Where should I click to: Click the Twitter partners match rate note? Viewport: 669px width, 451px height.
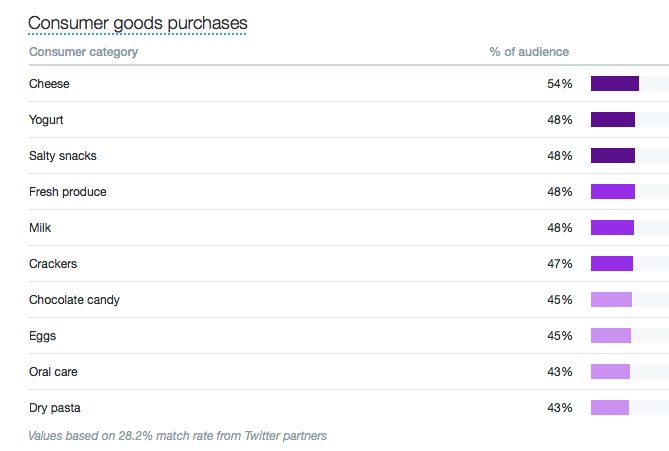(x=178, y=436)
